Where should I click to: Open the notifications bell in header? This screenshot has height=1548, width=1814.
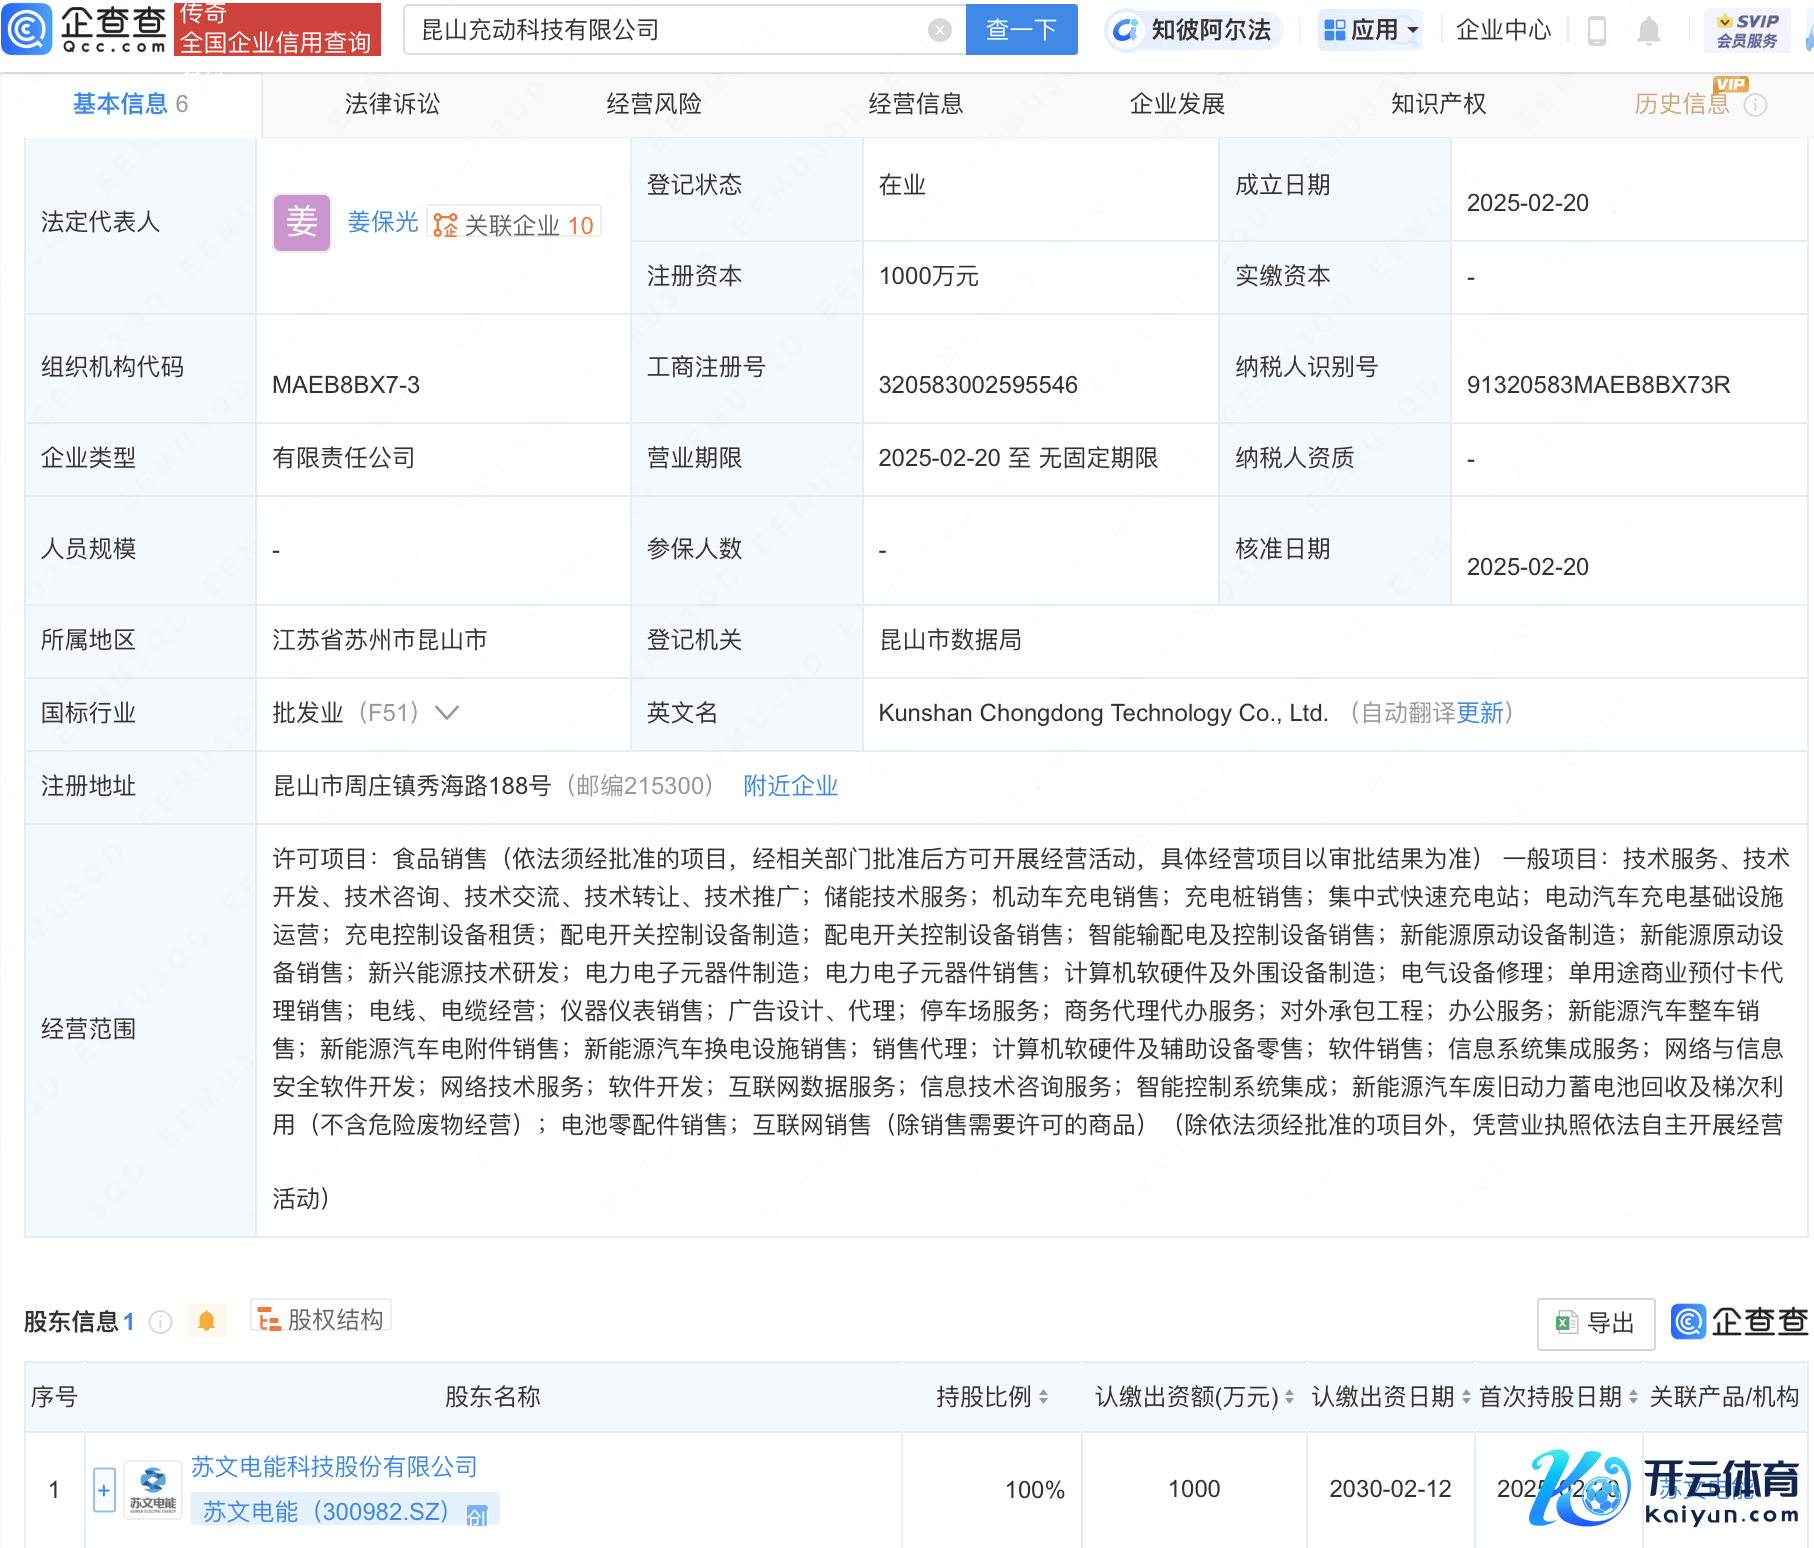(1649, 31)
